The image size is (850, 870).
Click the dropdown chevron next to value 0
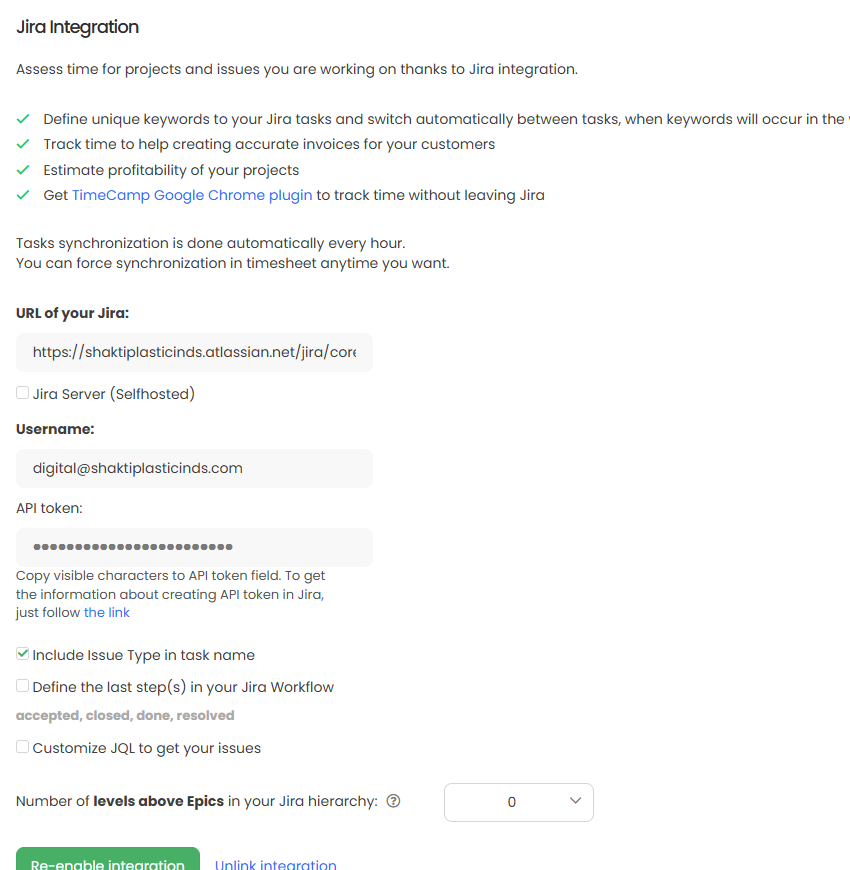(x=575, y=801)
